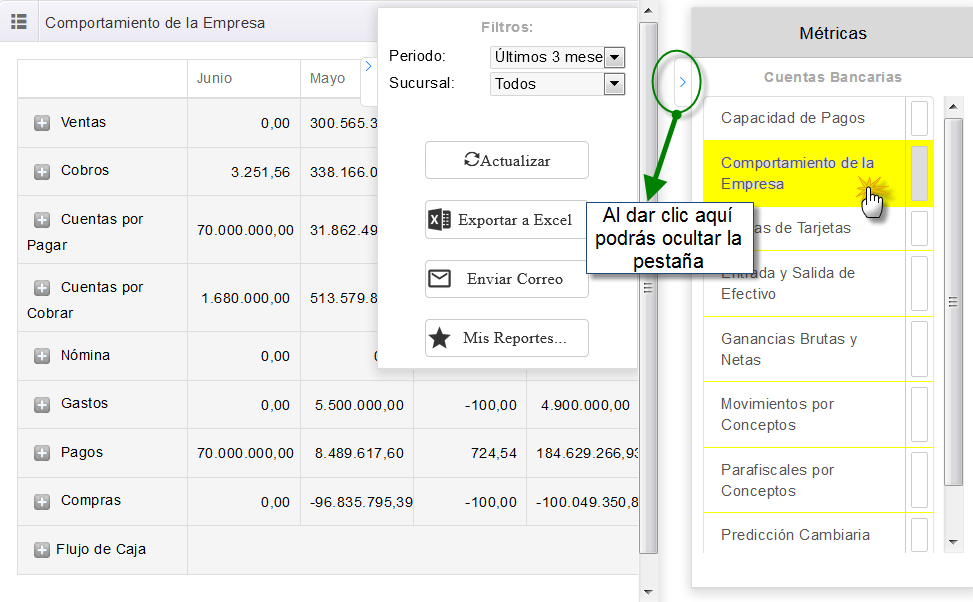973x602 pixels.
Task: Toggle the box next to Ganancias Brutas y Netas
Action: coord(919,349)
